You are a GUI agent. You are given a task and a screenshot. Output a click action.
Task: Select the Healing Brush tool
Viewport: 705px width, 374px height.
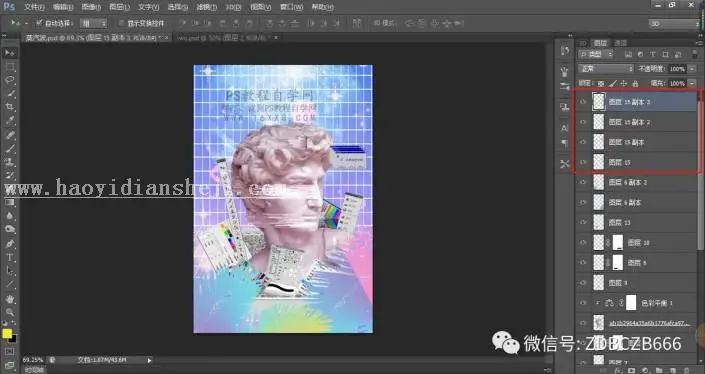coord(9,135)
